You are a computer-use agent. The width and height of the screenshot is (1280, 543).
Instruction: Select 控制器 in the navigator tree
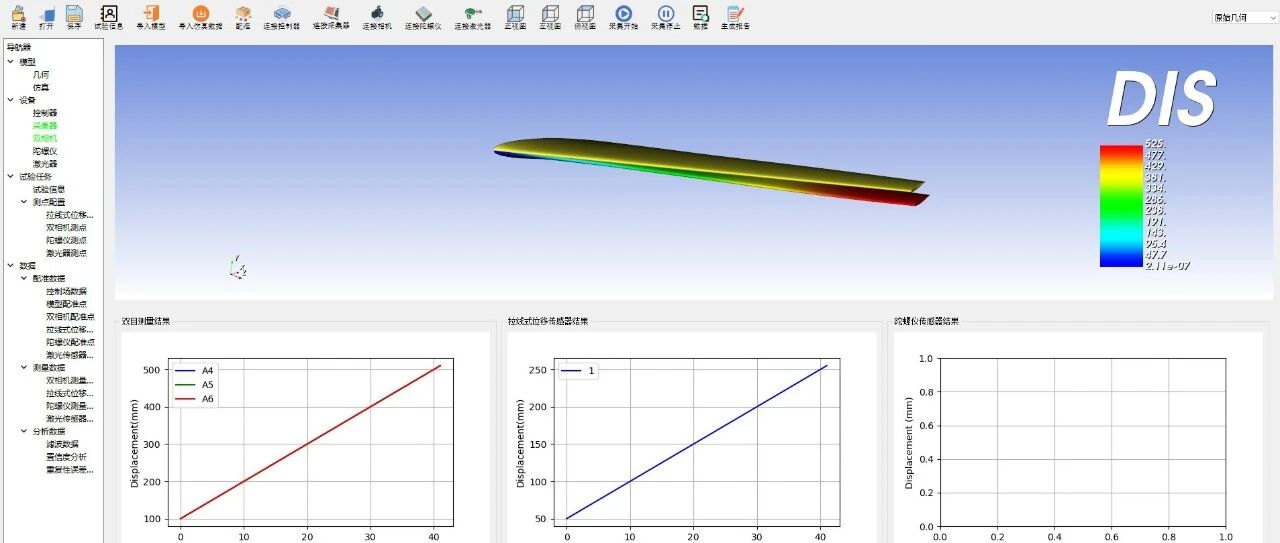45,113
